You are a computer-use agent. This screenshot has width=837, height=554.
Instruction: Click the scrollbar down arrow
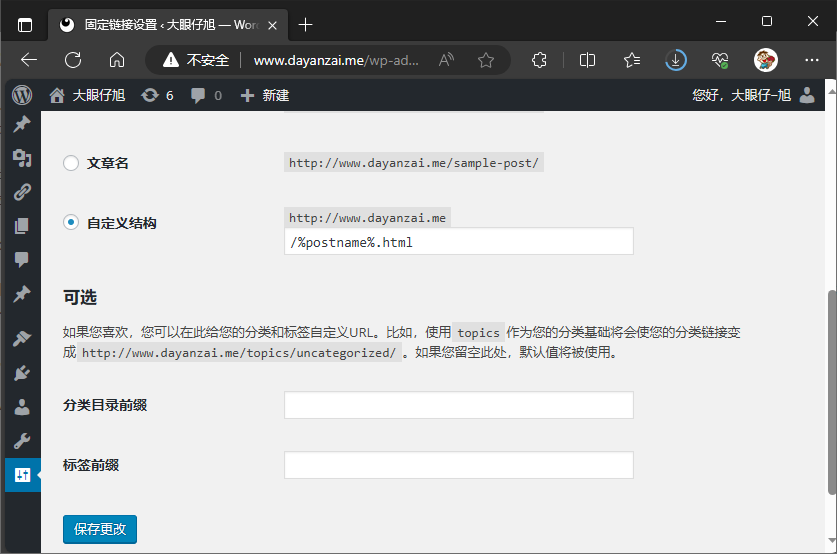pos(832,541)
